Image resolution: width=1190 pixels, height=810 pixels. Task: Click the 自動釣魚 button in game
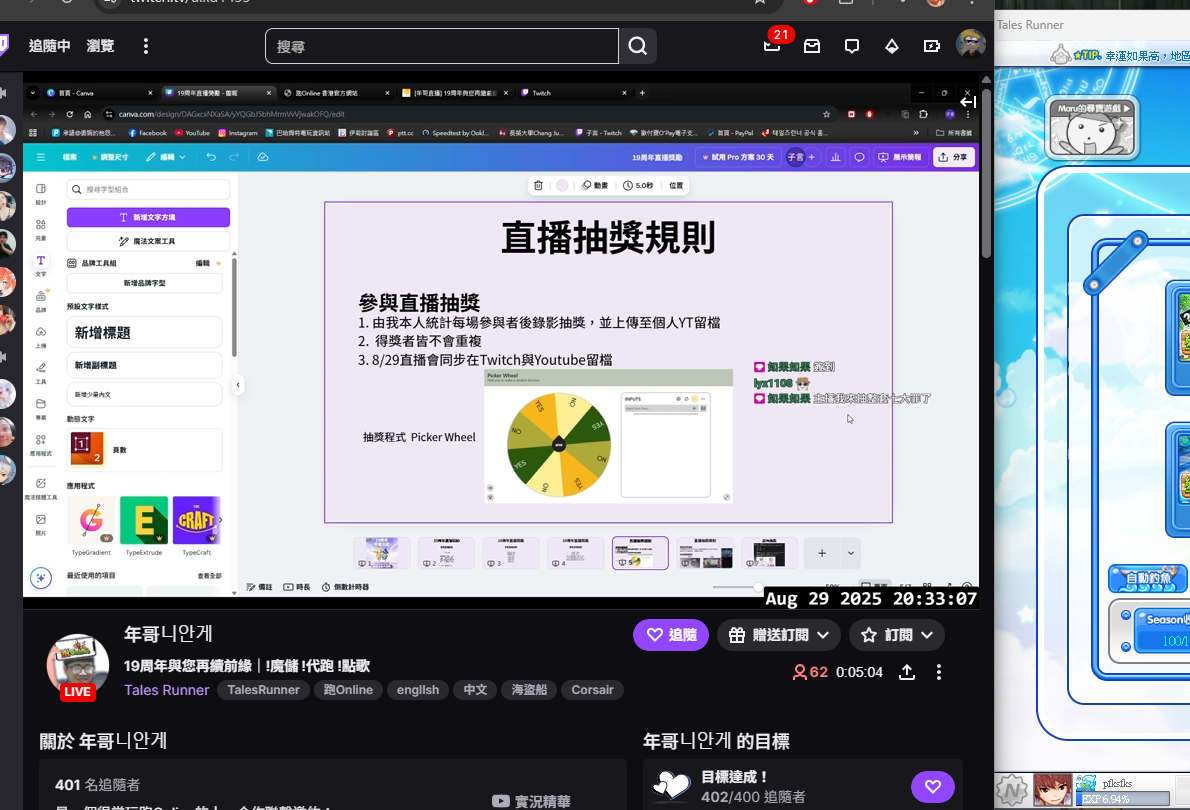1146,578
